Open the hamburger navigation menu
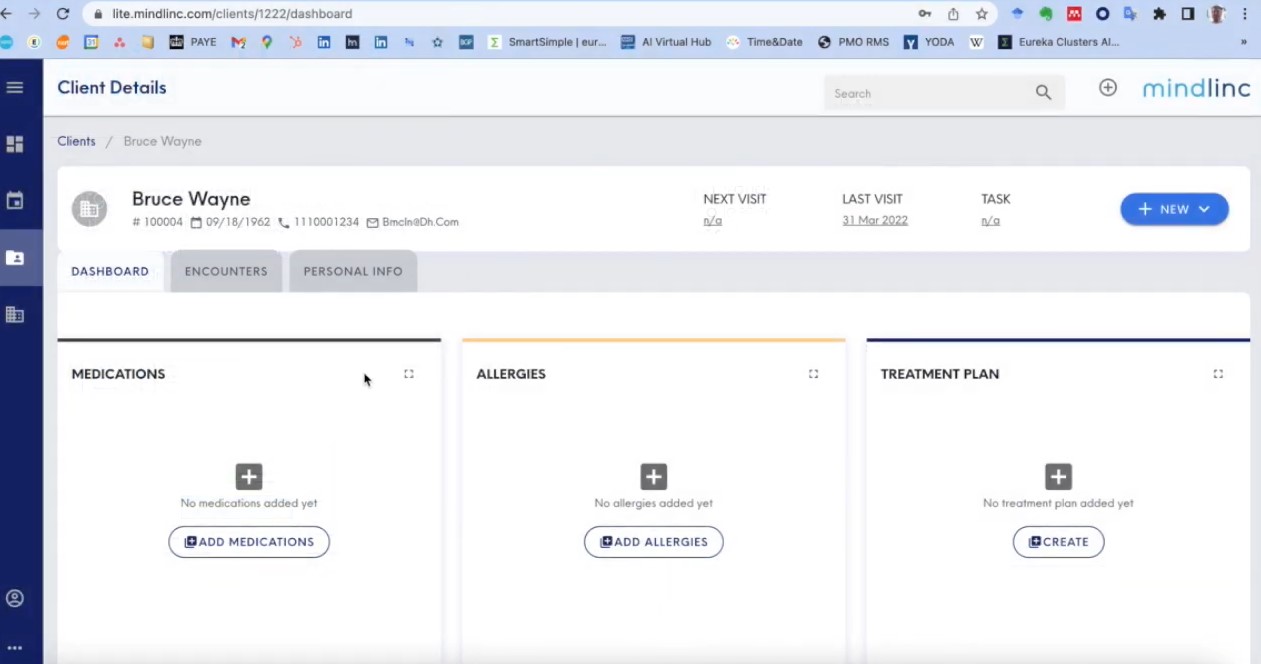Screen dimensions: 1261x664 coord(15,87)
